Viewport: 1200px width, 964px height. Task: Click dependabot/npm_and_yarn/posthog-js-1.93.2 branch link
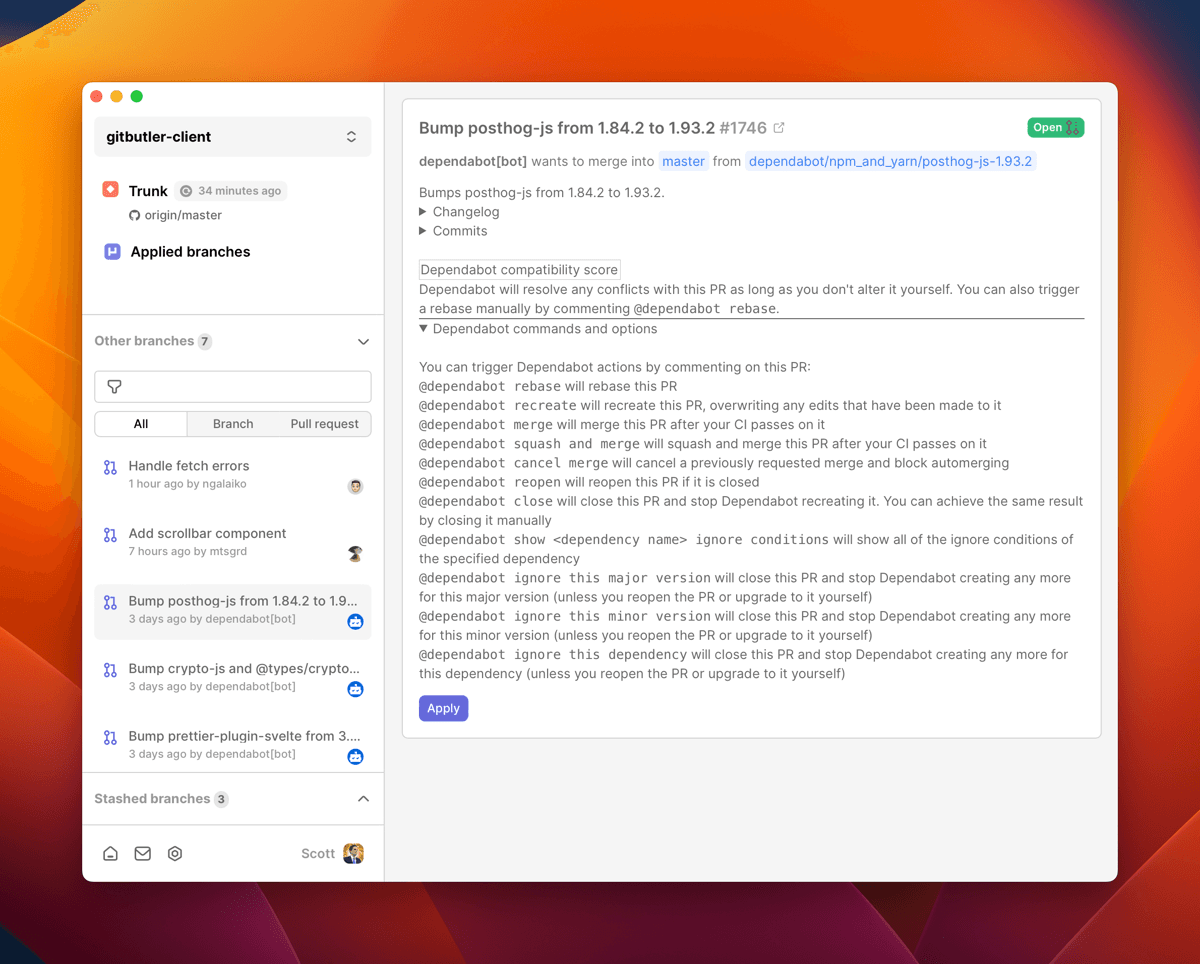point(890,161)
